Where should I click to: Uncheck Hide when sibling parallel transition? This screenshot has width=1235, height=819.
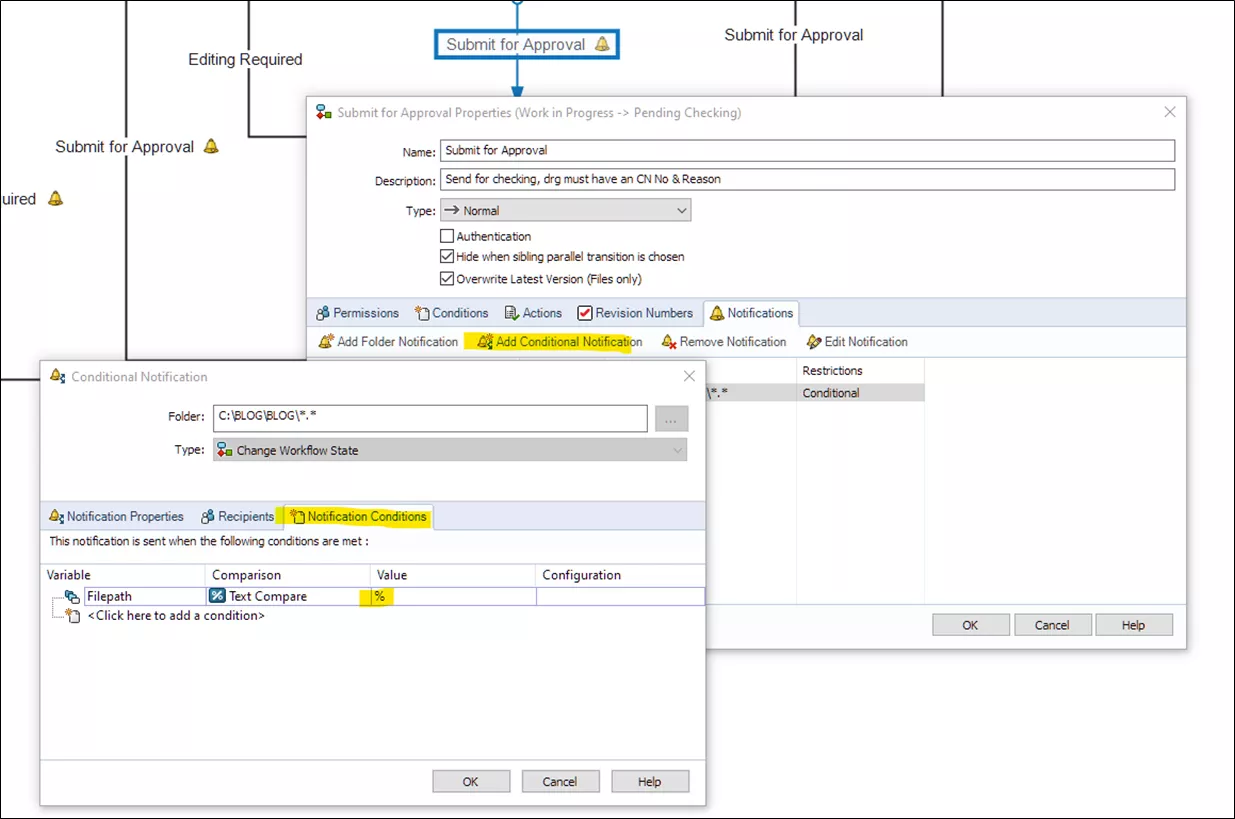coord(447,257)
